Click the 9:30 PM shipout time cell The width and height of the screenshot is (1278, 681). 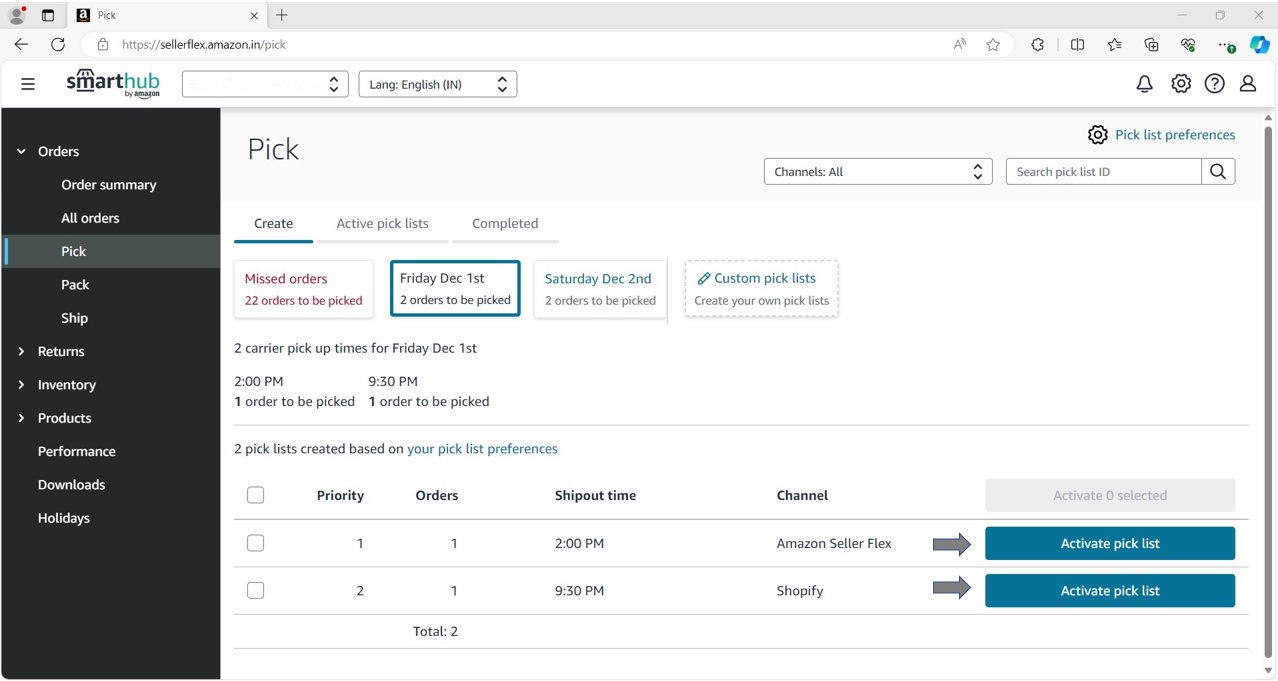point(580,591)
